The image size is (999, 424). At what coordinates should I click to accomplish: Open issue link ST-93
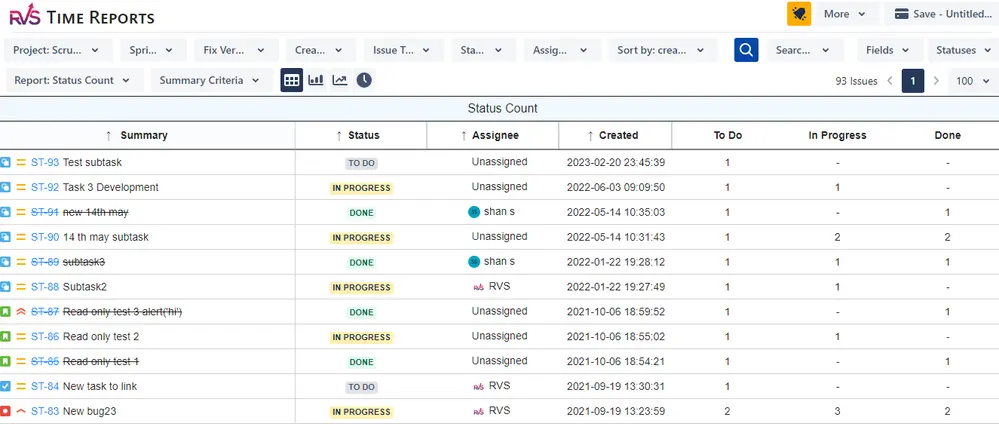click(45, 163)
